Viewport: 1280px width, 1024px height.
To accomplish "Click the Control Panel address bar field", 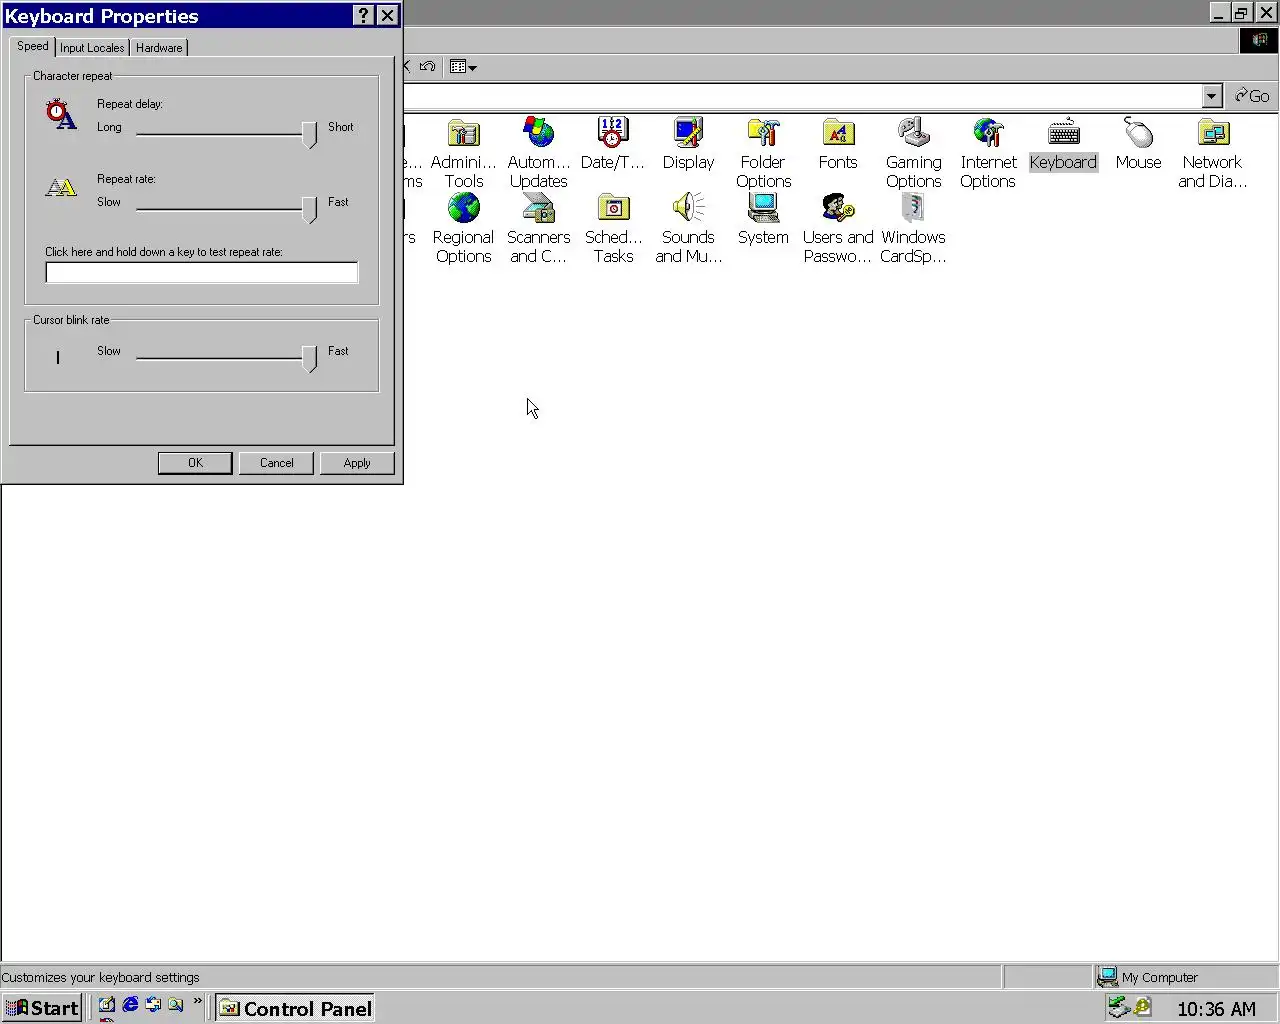I will 802,96.
